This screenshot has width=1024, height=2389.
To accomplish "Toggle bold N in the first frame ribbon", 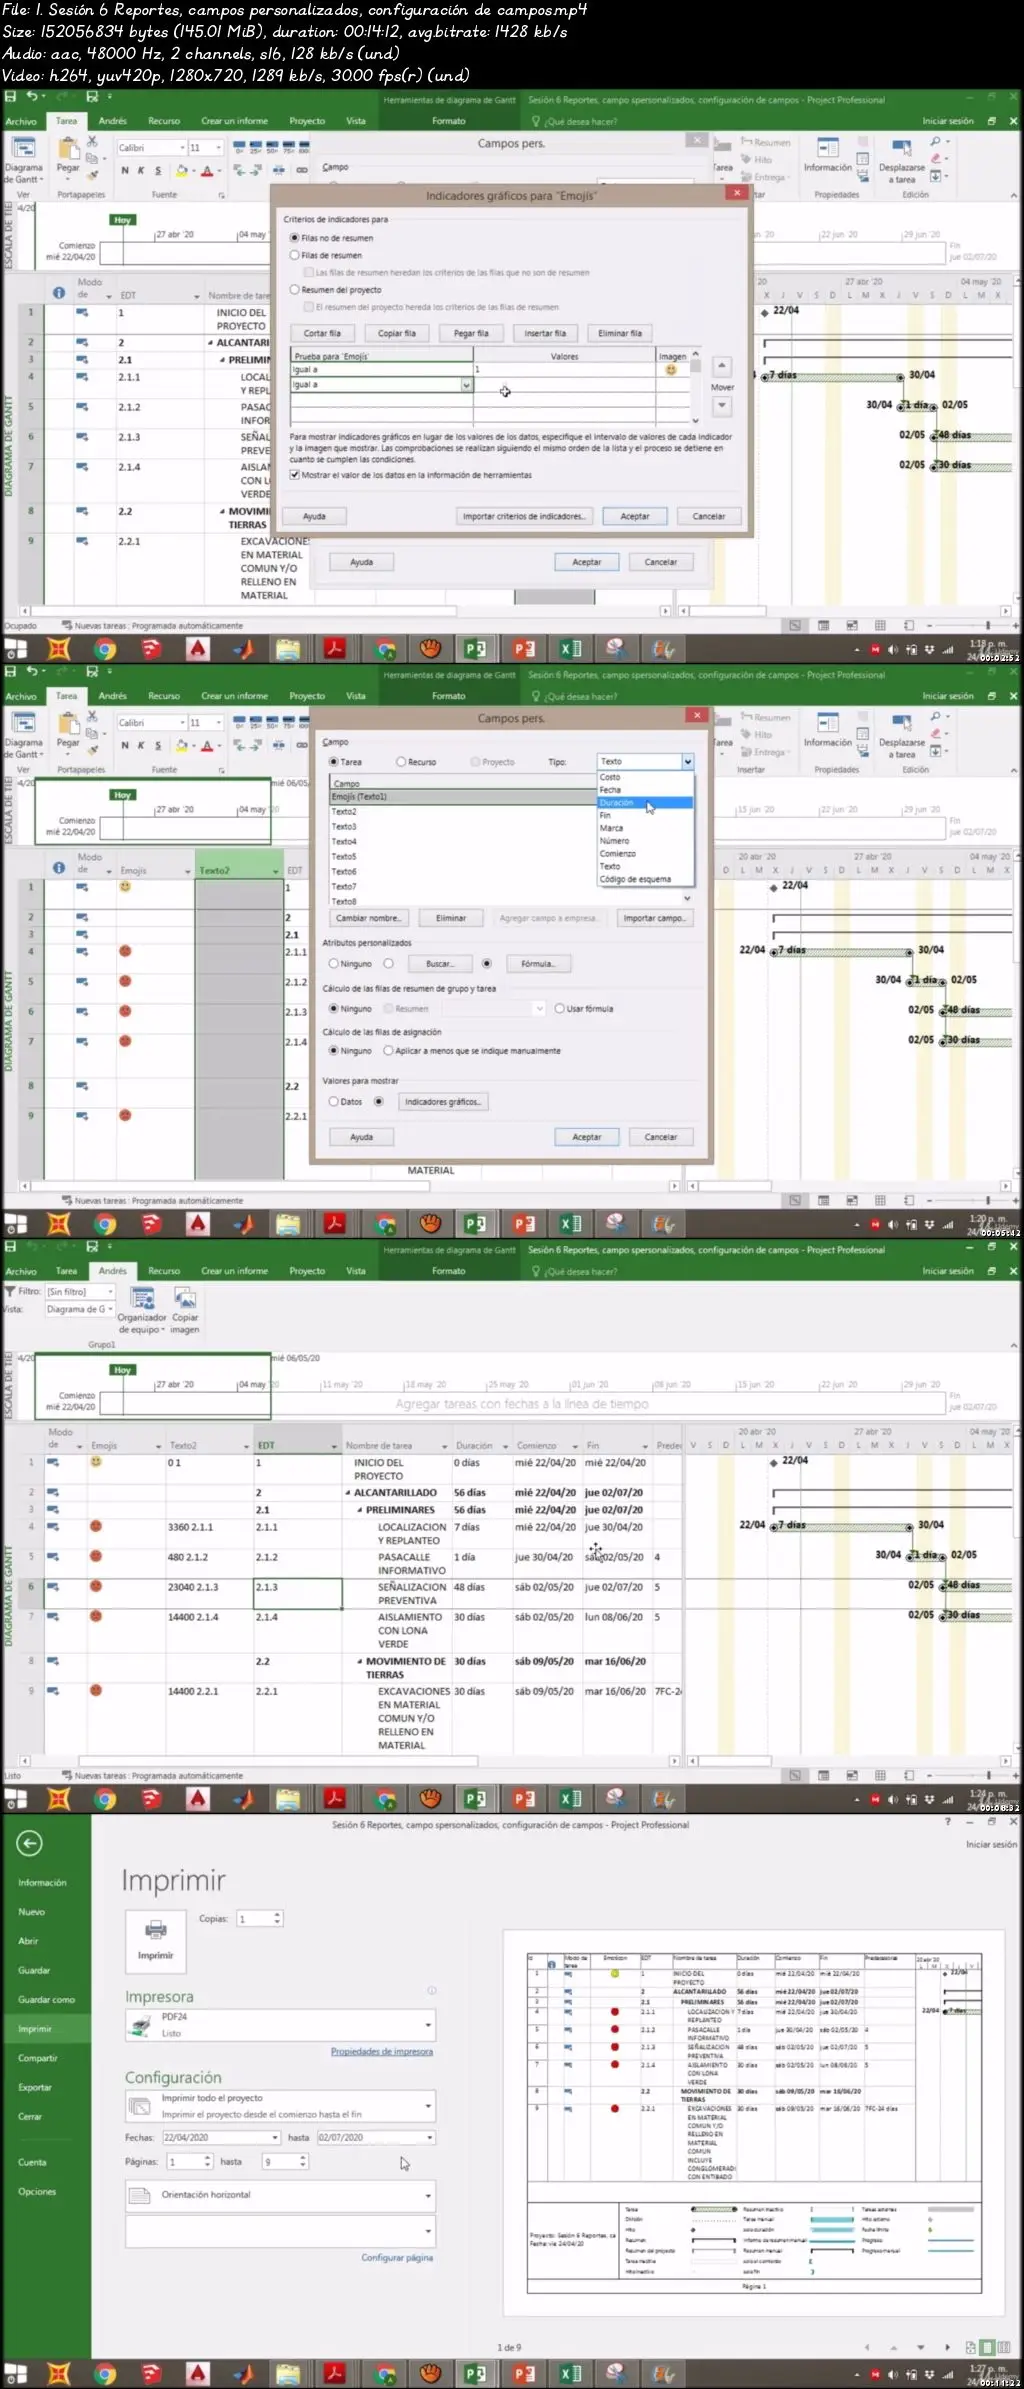I will [125, 171].
